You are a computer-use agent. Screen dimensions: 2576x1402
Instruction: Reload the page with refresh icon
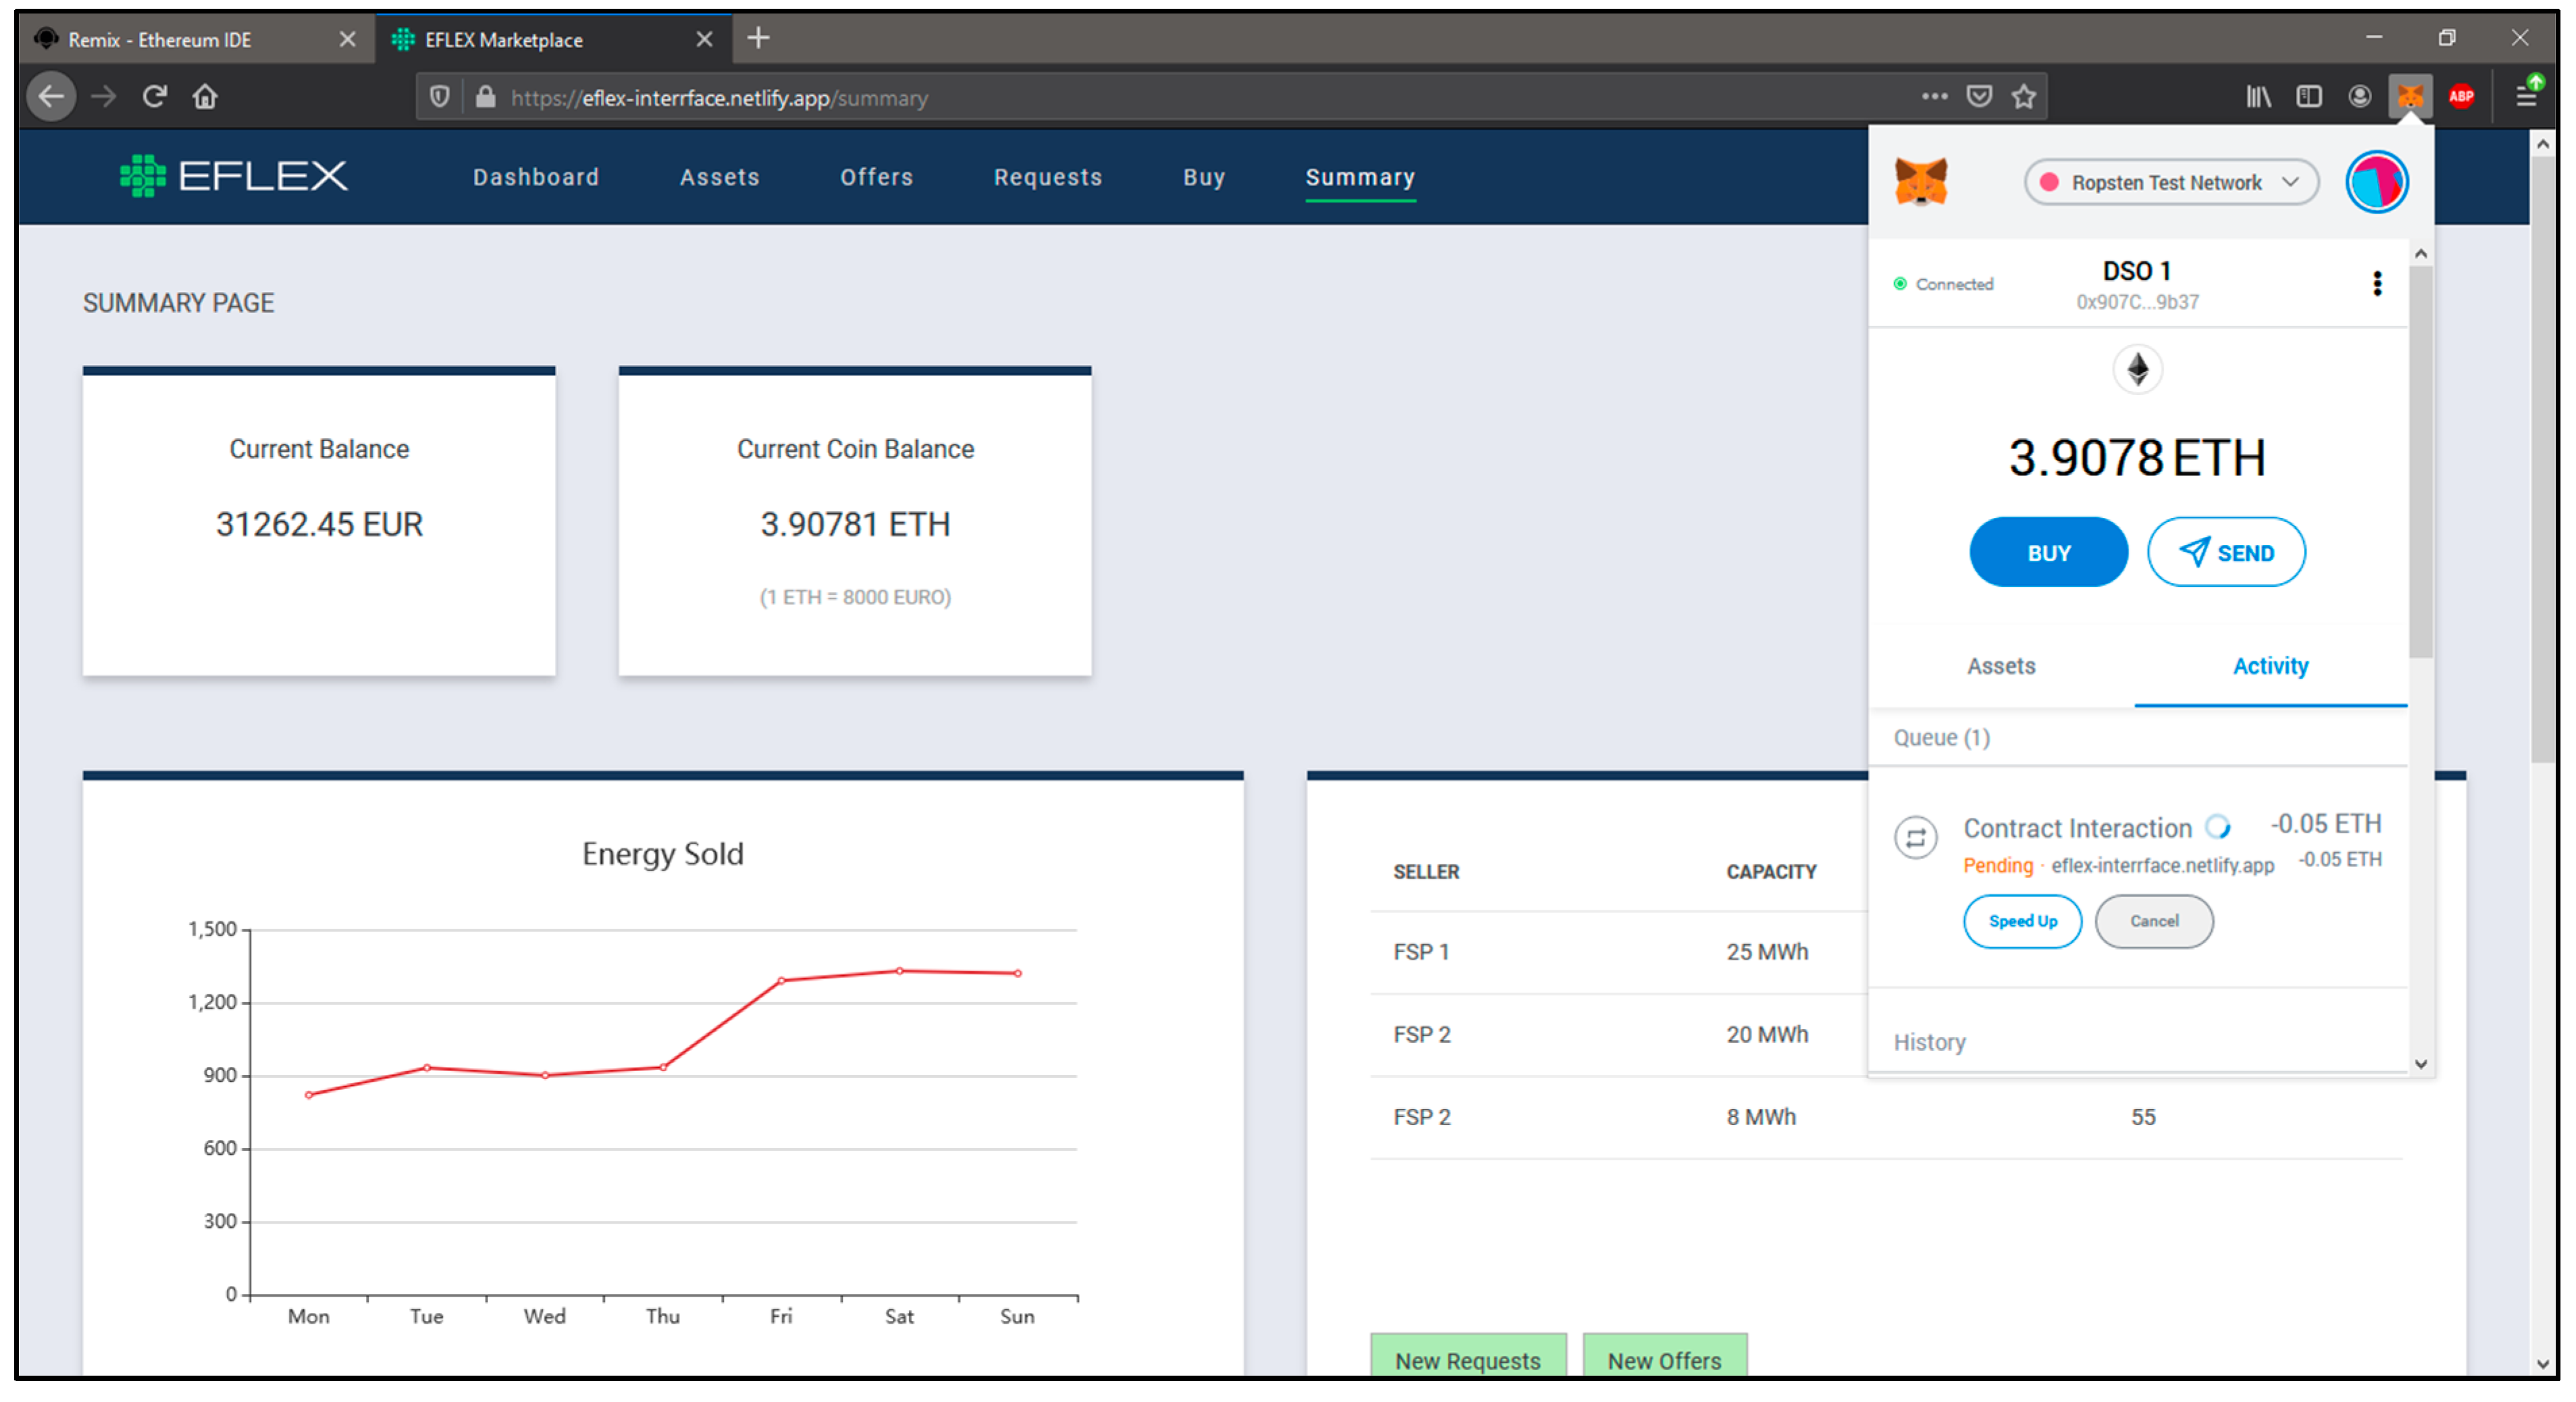[x=154, y=97]
